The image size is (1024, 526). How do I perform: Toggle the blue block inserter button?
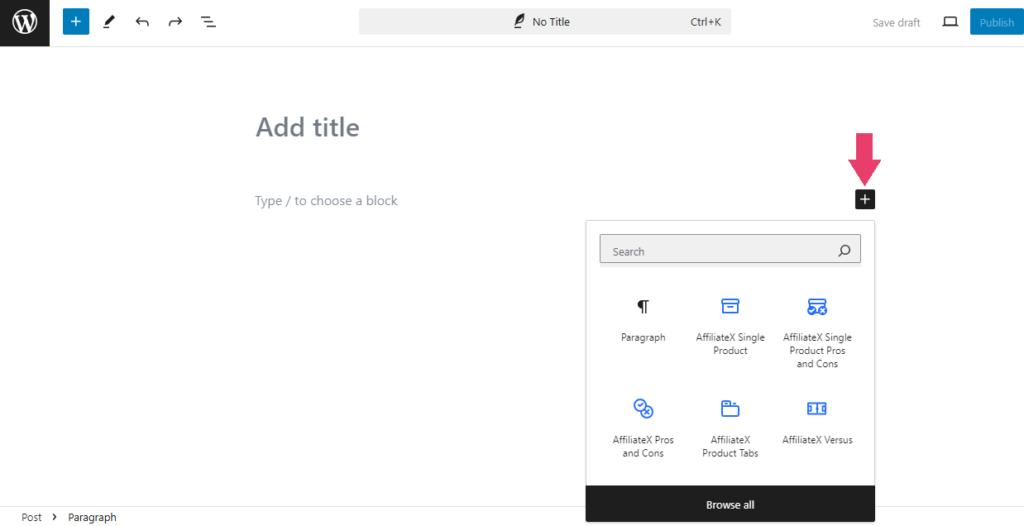(x=76, y=22)
